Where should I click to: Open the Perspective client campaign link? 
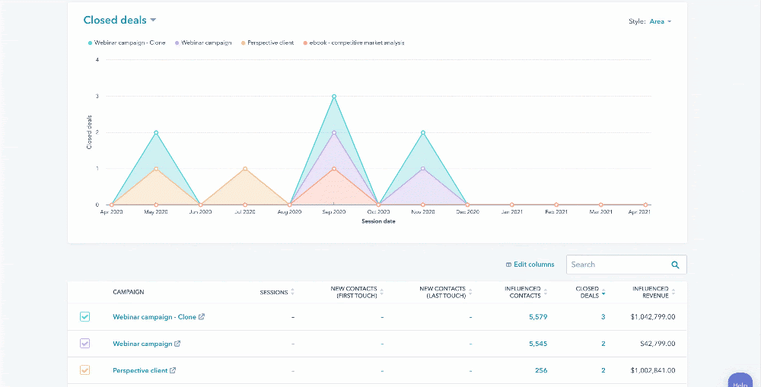[x=140, y=370]
